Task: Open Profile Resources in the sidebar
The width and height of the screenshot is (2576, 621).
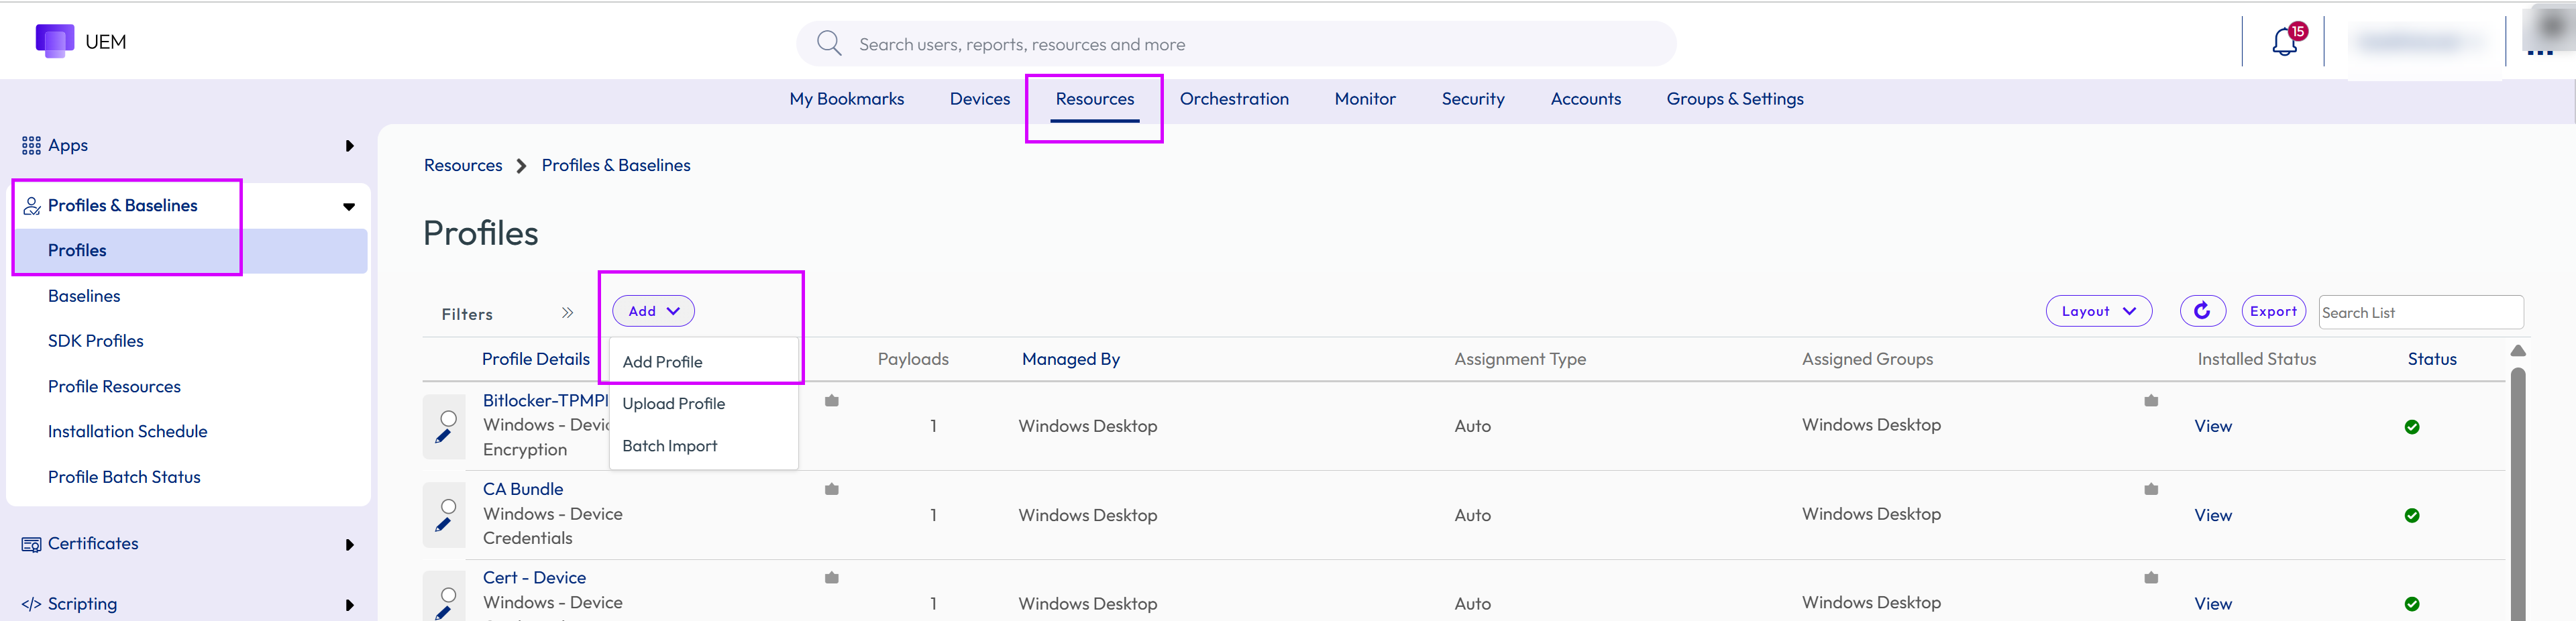Action: tap(114, 387)
